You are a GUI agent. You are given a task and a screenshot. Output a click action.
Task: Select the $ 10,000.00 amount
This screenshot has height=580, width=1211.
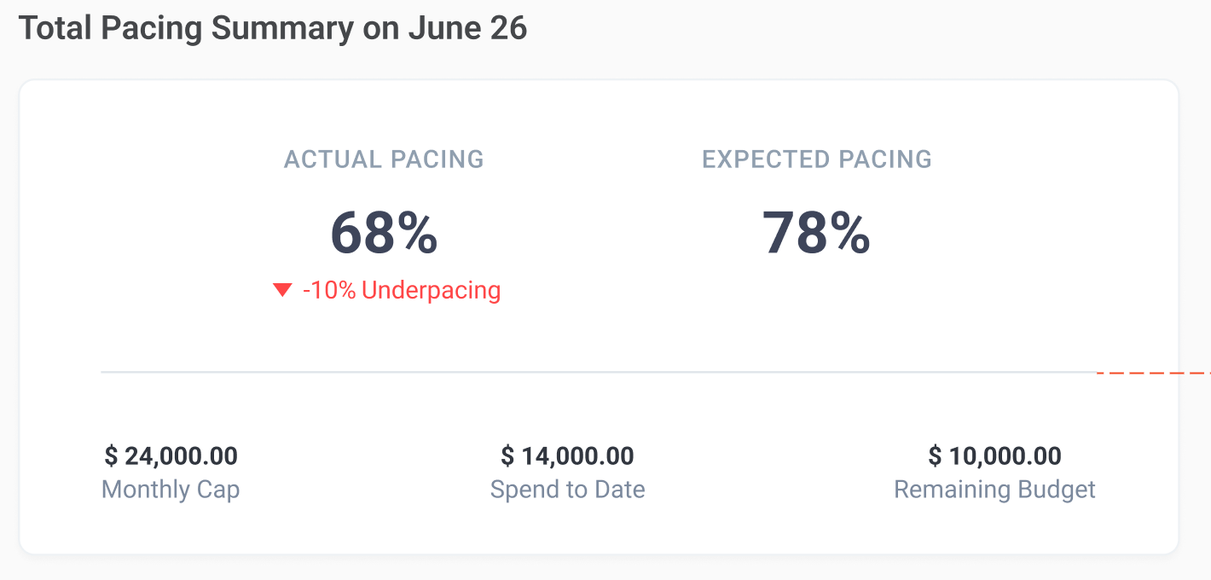pos(995,457)
